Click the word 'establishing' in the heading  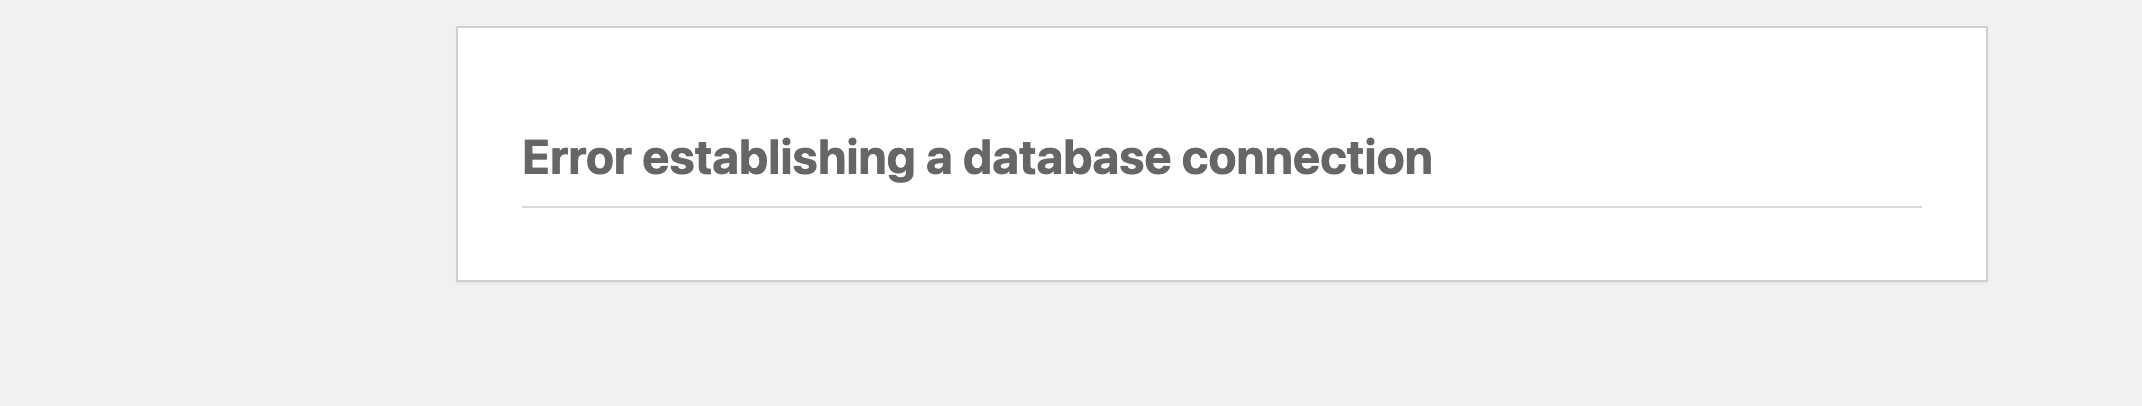click(778, 159)
